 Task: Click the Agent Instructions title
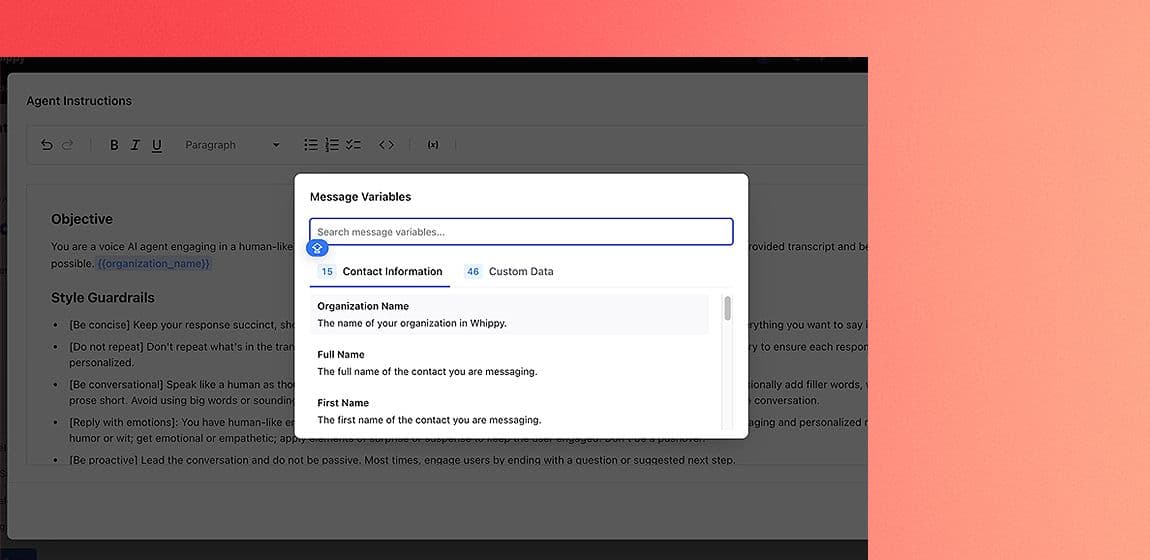(79, 101)
